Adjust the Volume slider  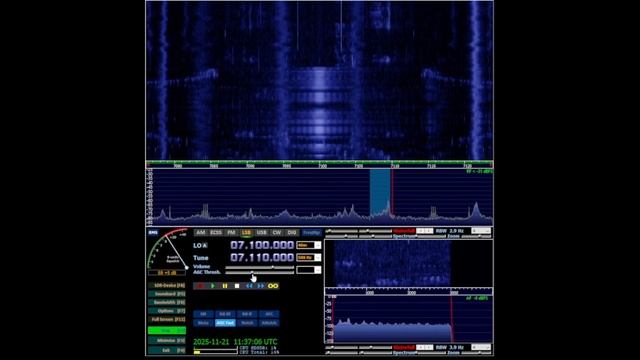pyautogui.click(x=260, y=267)
